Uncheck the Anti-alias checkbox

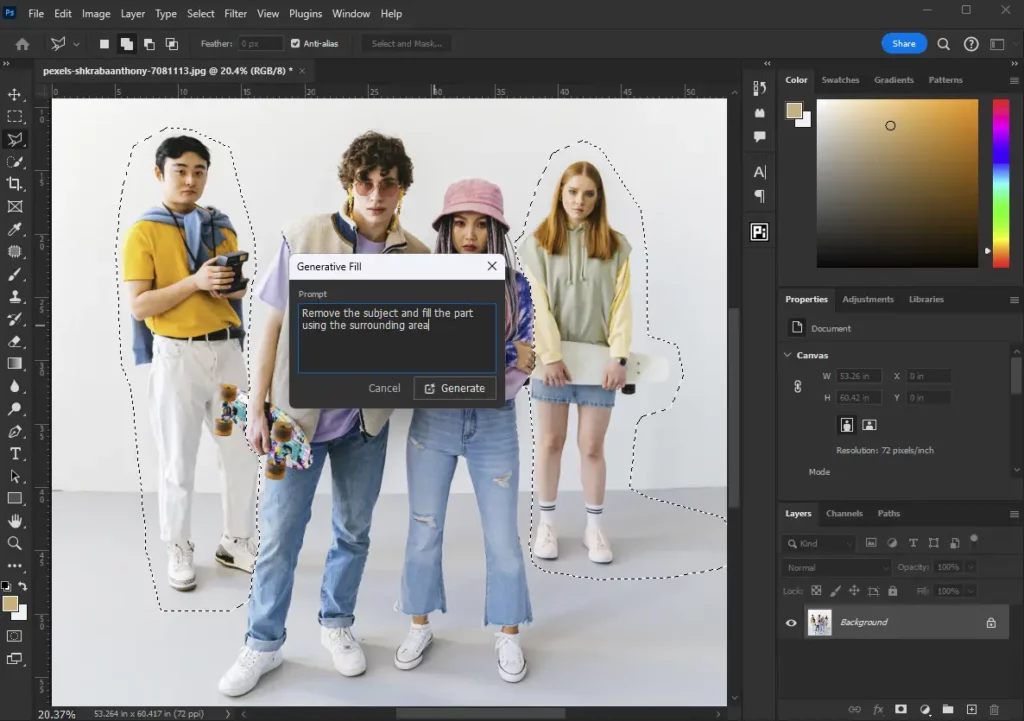(295, 44)
